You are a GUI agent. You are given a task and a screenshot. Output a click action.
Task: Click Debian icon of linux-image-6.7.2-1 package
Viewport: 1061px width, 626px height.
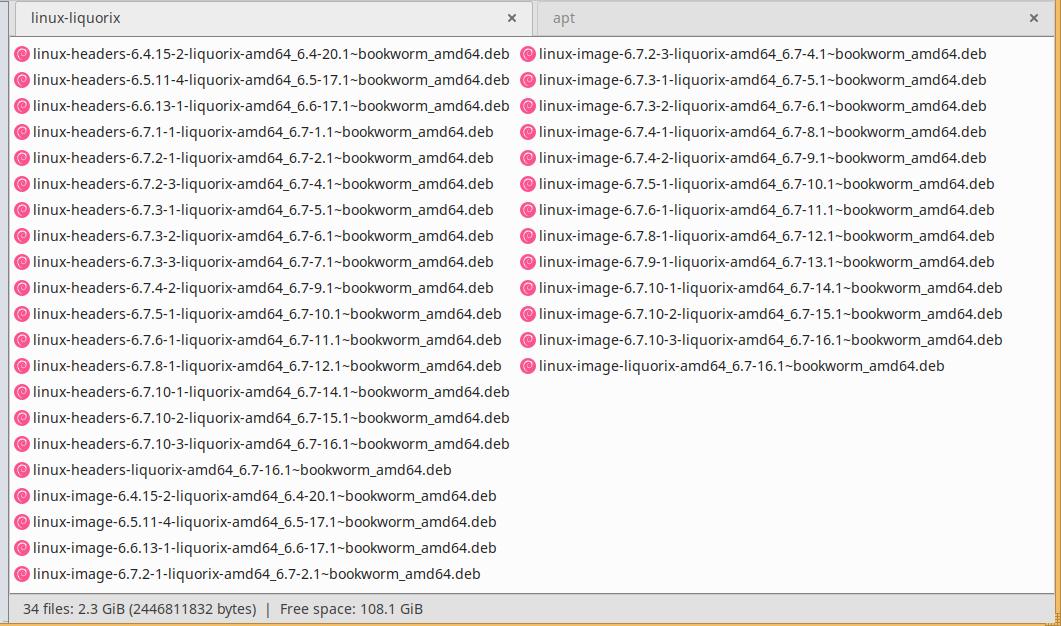(x=22, y=574)
